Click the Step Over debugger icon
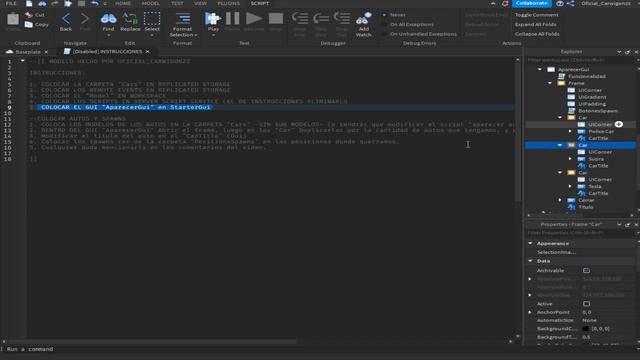 [321, 18]
